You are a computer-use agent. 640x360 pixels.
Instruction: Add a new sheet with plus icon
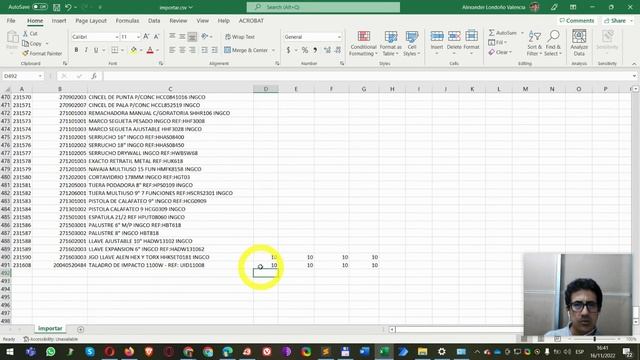coord(80,329)
